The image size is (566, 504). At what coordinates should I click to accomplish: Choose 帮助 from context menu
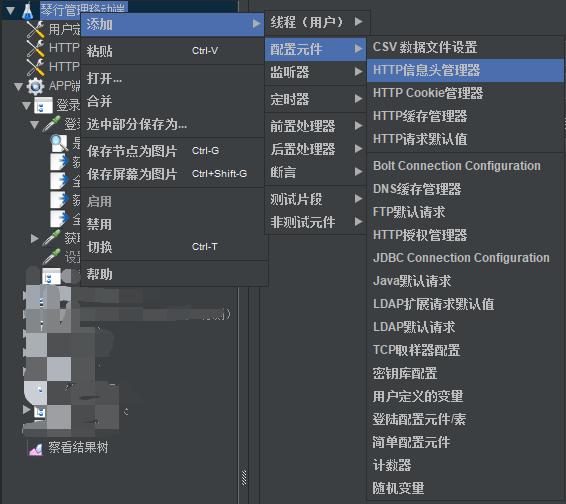(173, 274)
